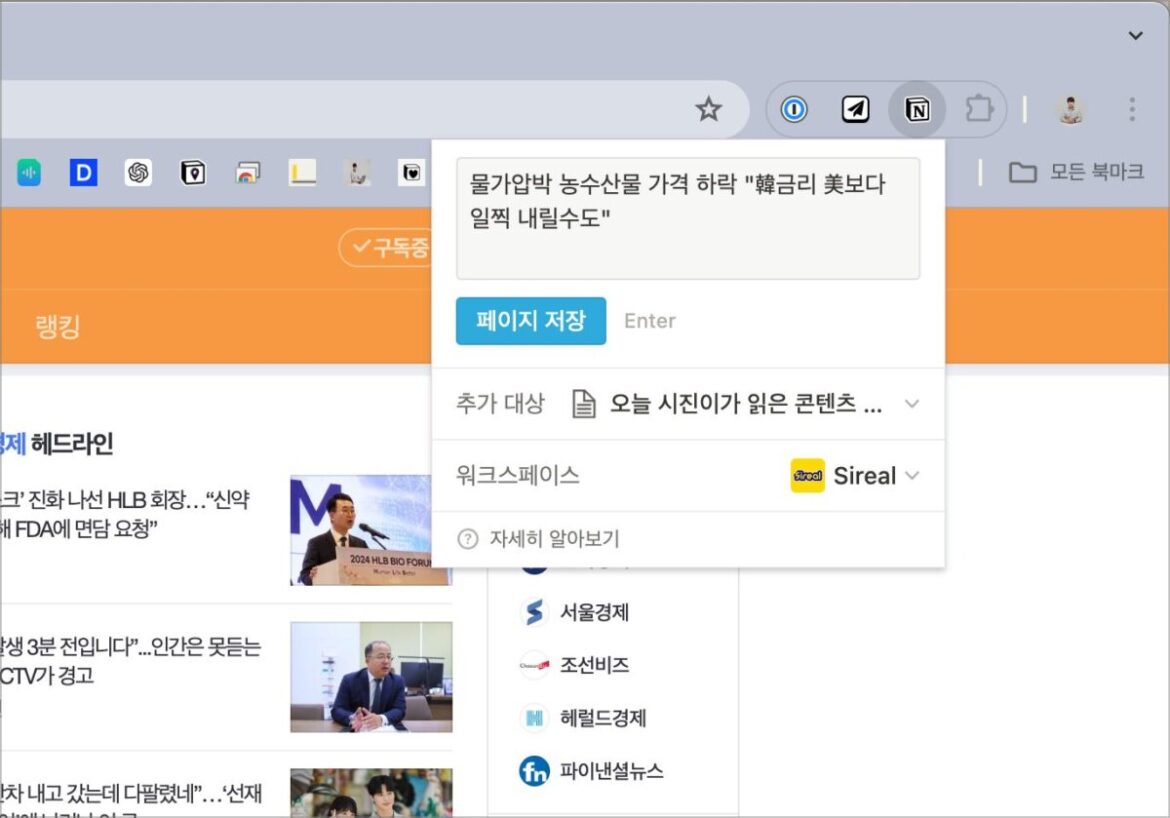Open the 모든 북마크 folder

1076,173
